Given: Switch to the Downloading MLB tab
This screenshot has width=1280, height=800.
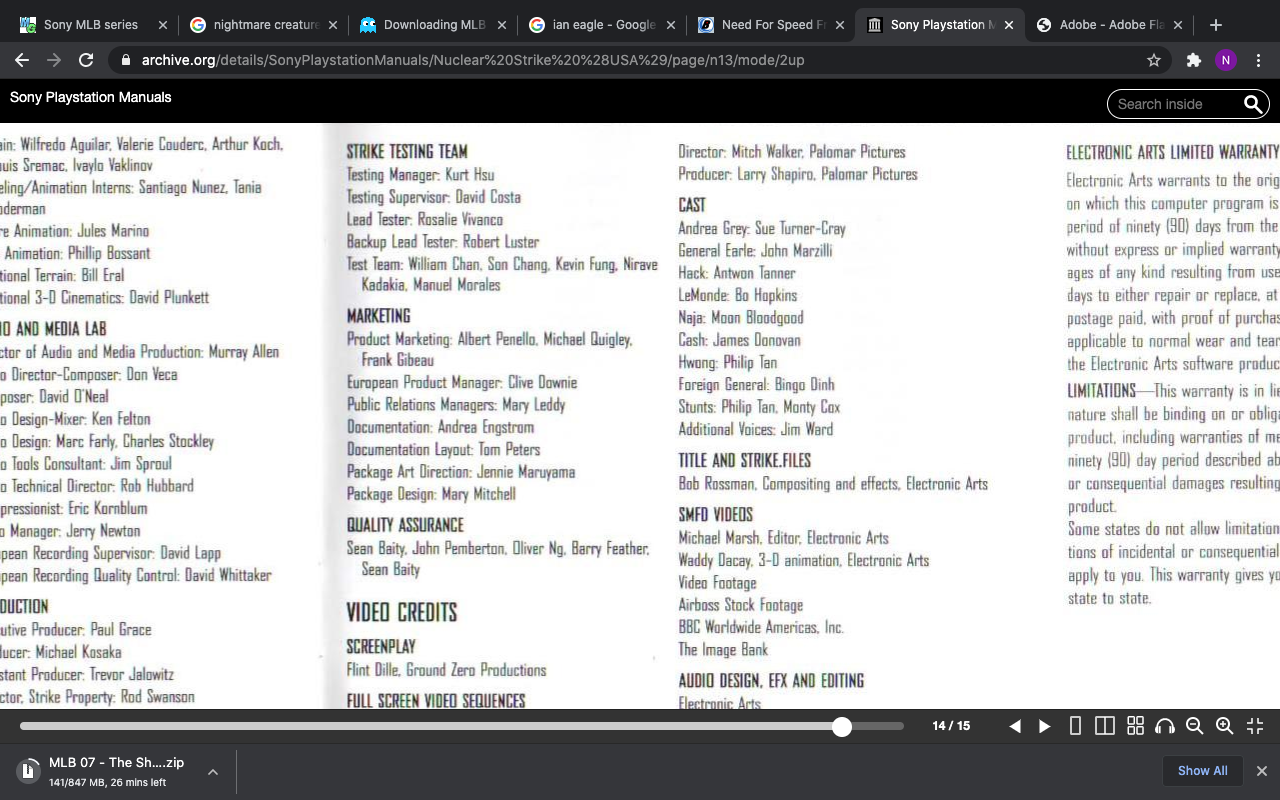Looking at the screenshot, I should [x=434, y=25].
